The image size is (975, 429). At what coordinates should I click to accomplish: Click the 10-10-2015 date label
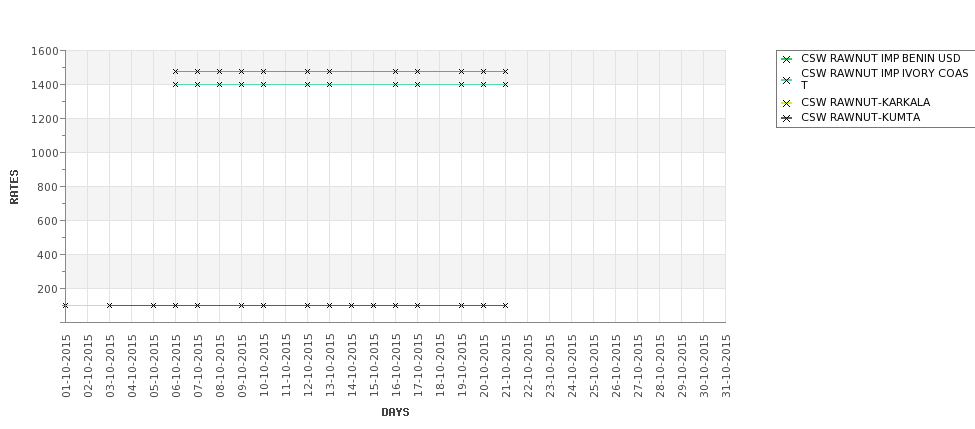pos(264,366)
